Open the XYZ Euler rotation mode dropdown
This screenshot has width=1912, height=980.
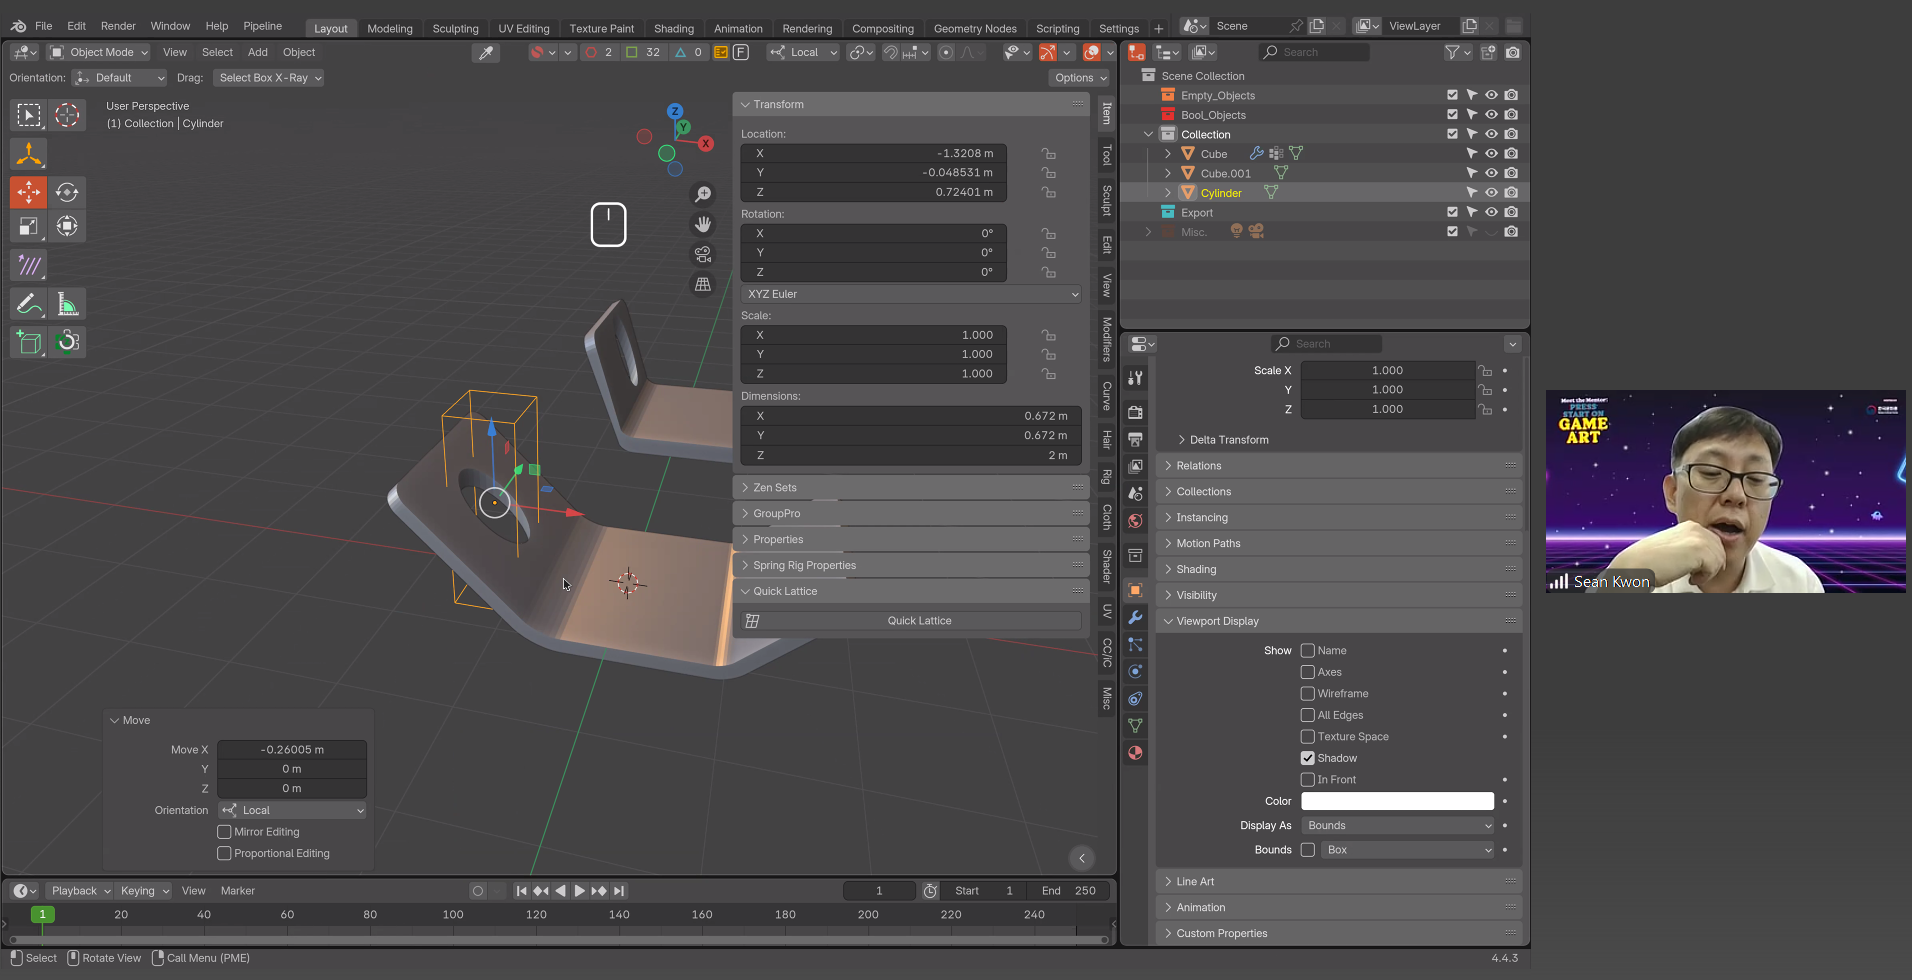click(912, 294)
